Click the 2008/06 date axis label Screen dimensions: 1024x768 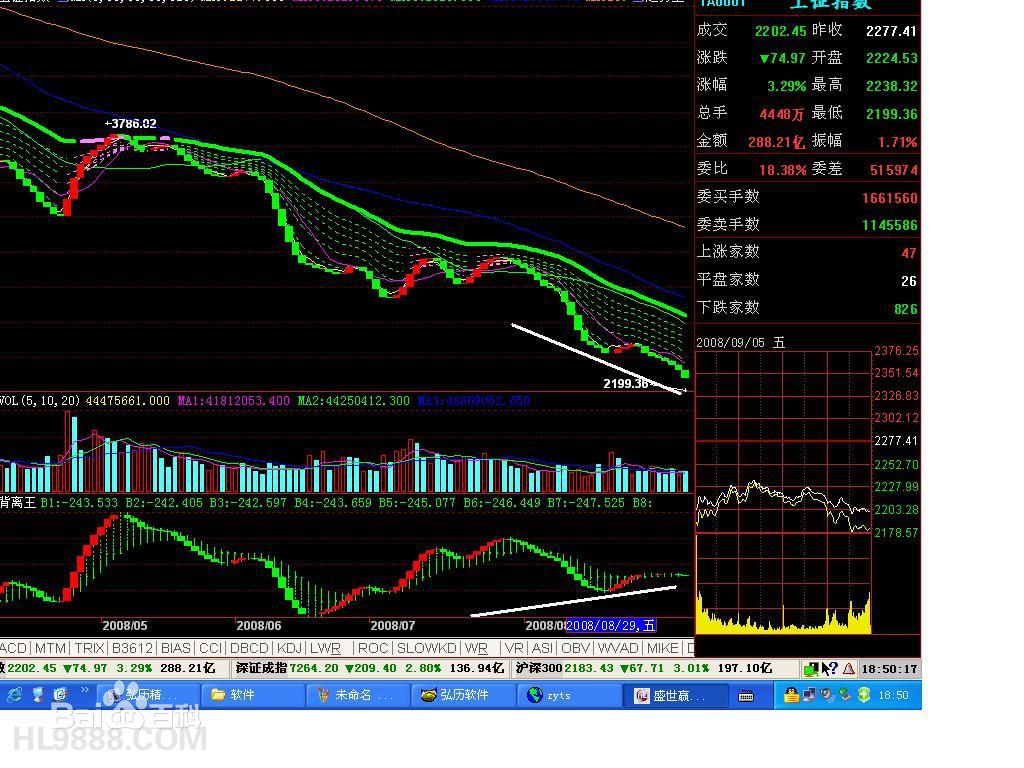259,626
